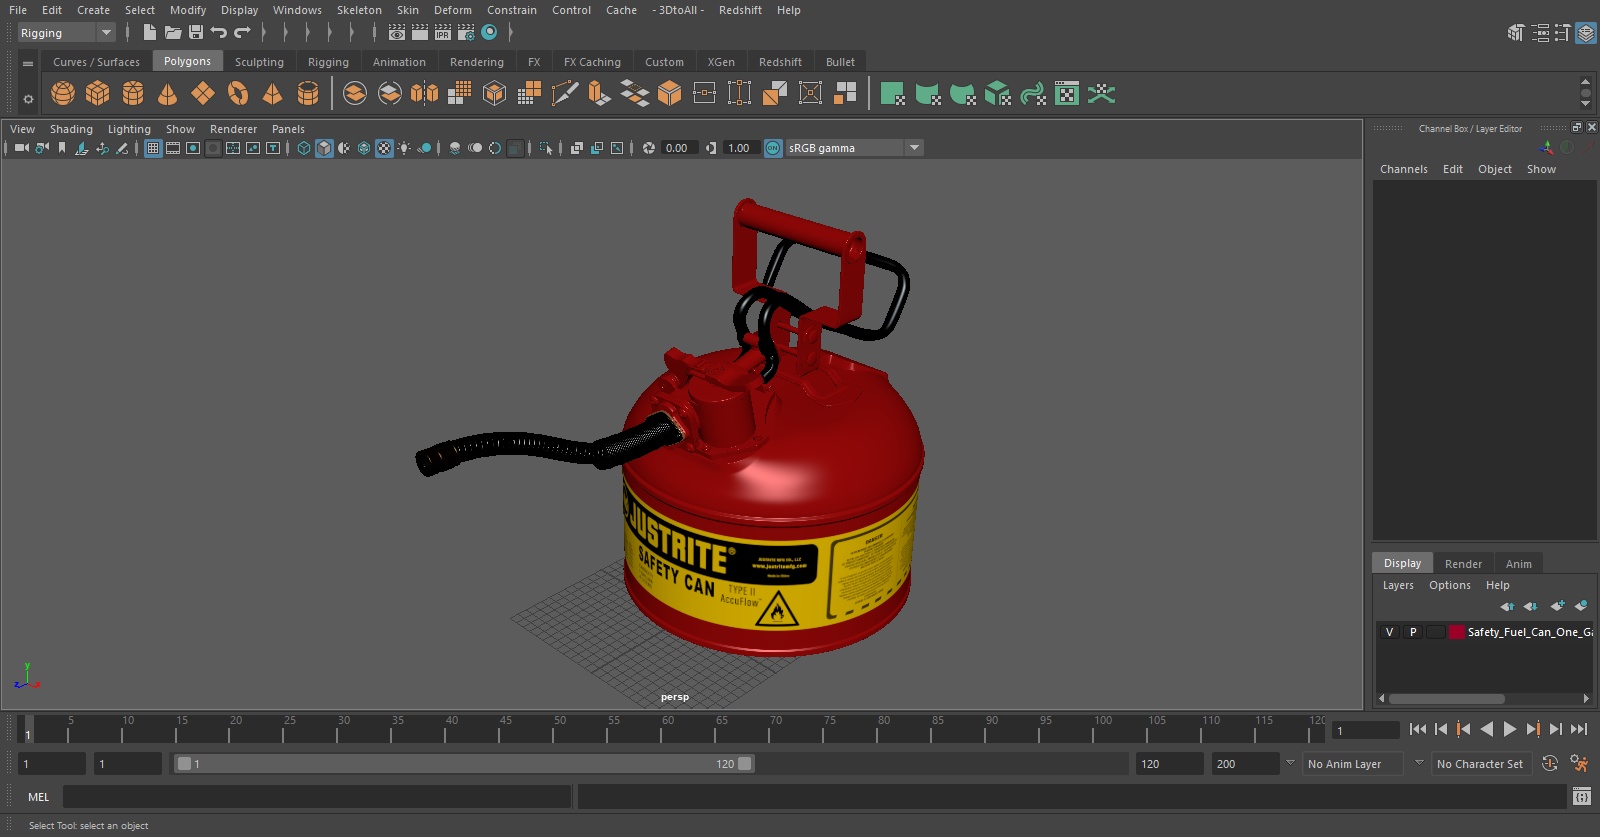Open the File menu
The height and width of the screenshot is (837, 1600).
(18, 10)
